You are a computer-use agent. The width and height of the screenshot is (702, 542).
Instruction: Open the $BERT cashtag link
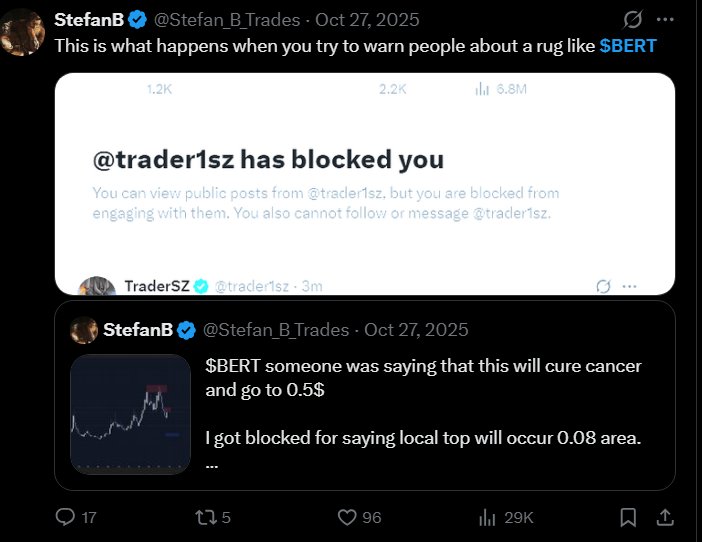[636, 46]
